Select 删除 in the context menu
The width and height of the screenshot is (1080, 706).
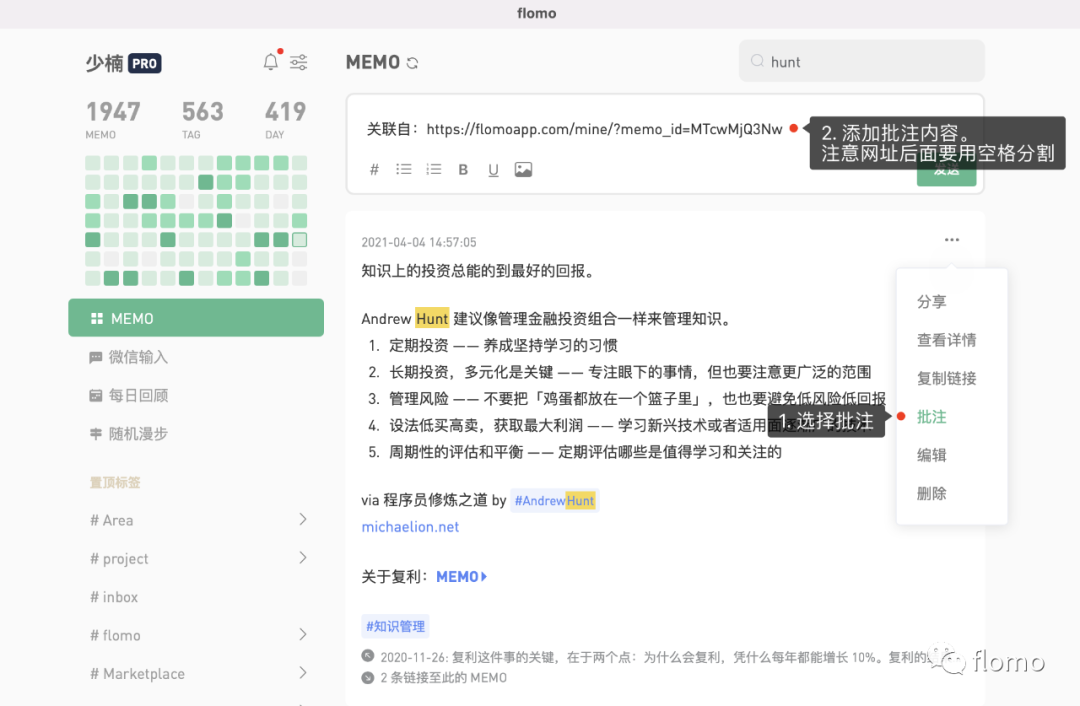(932, 493)
